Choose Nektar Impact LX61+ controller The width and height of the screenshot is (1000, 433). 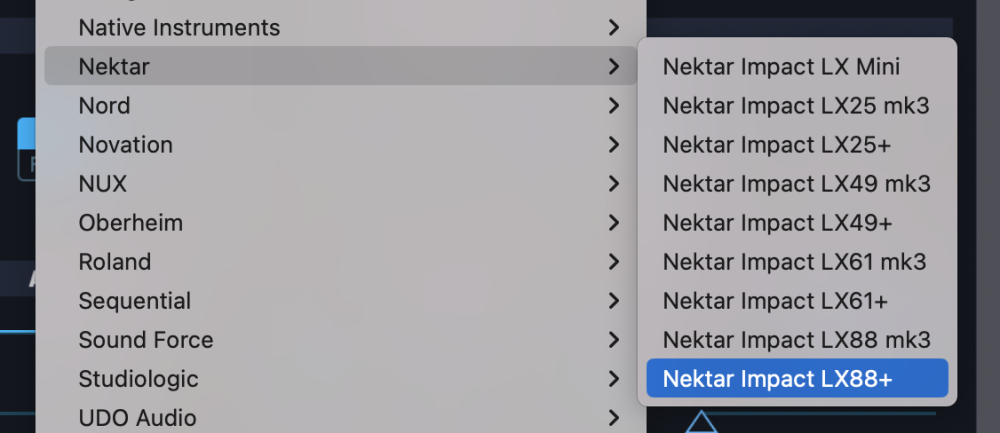775,301
